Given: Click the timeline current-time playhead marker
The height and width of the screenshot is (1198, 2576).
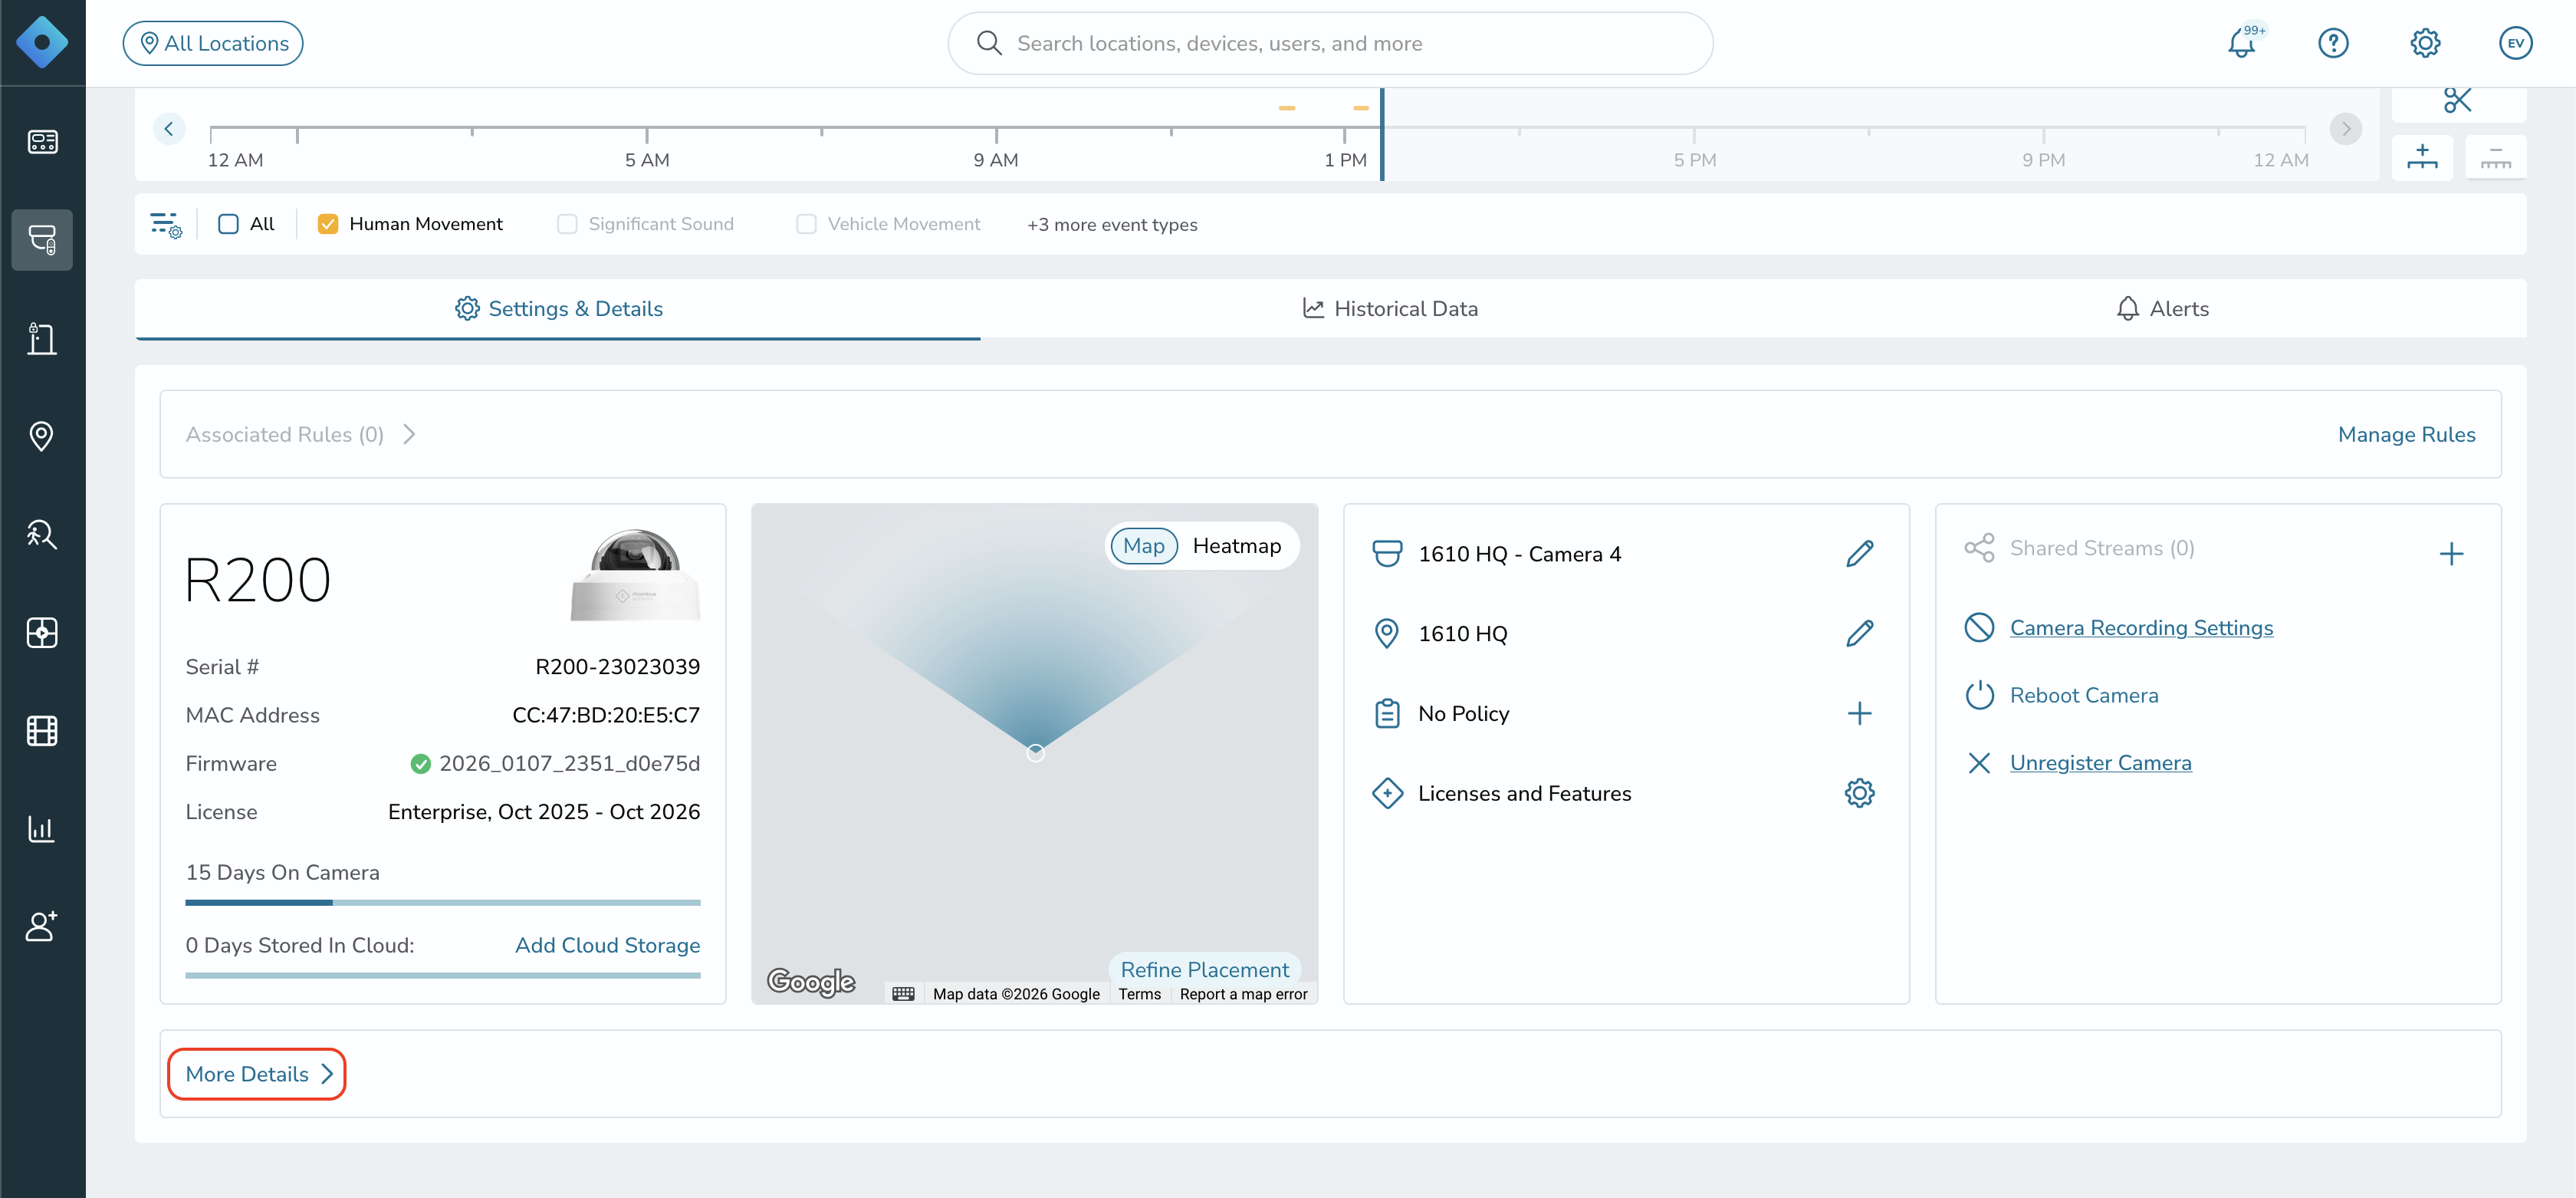Looking at the screenshot, I should tap(1381, 134).
